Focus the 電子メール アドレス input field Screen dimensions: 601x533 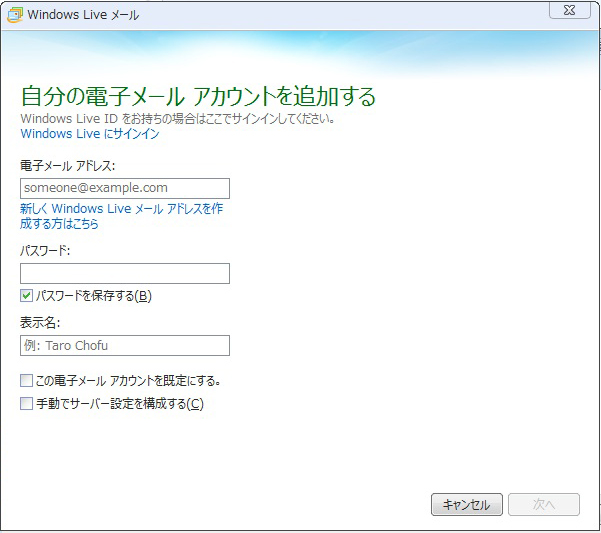click(125, 188)
